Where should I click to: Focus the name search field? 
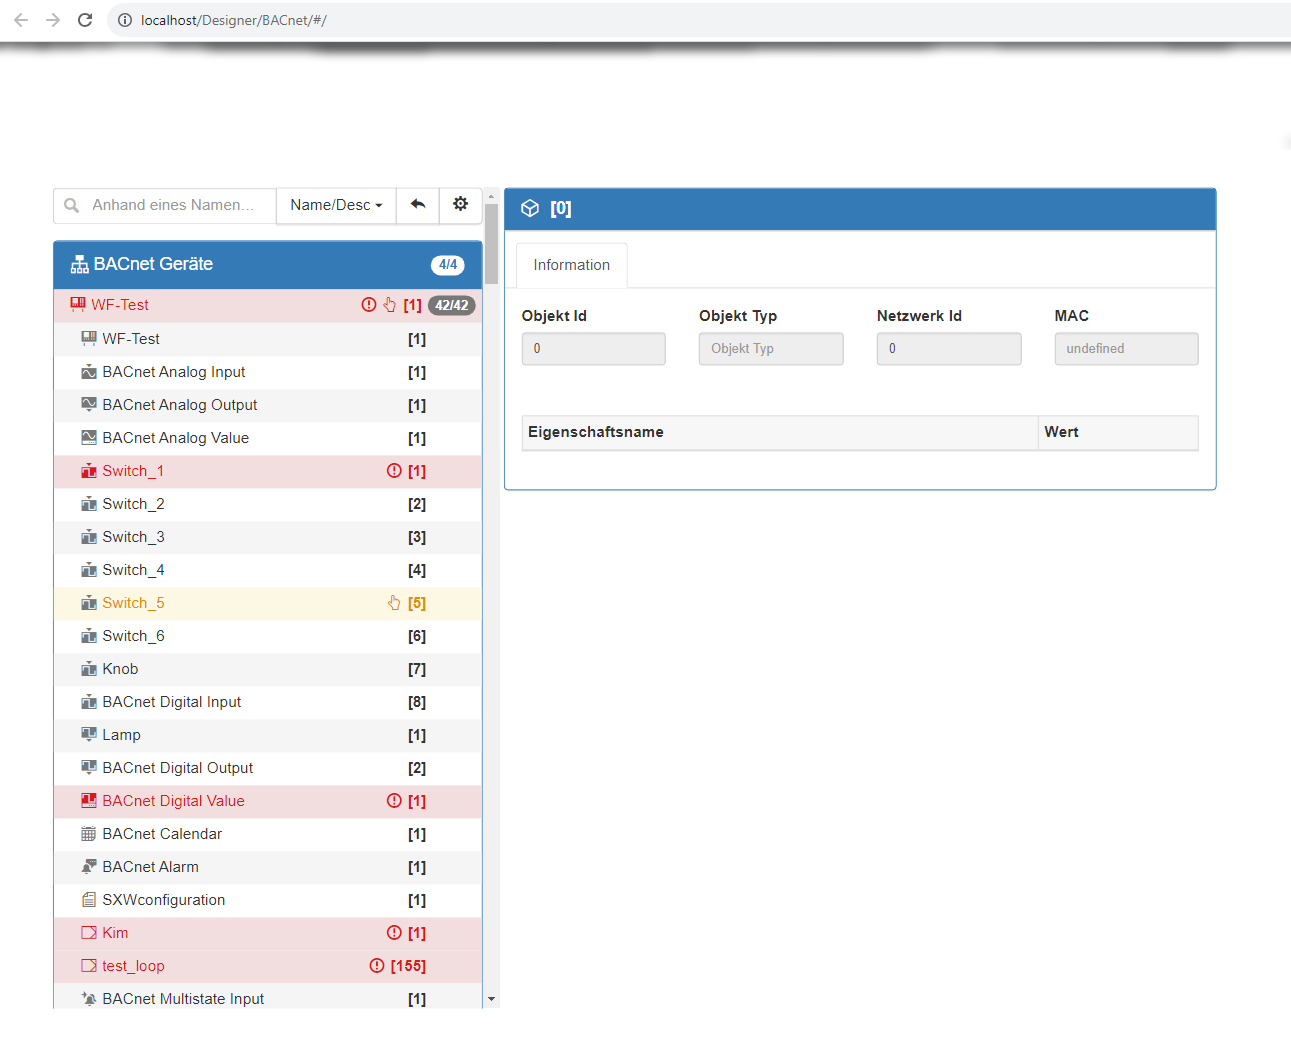(x=165, y=205)
